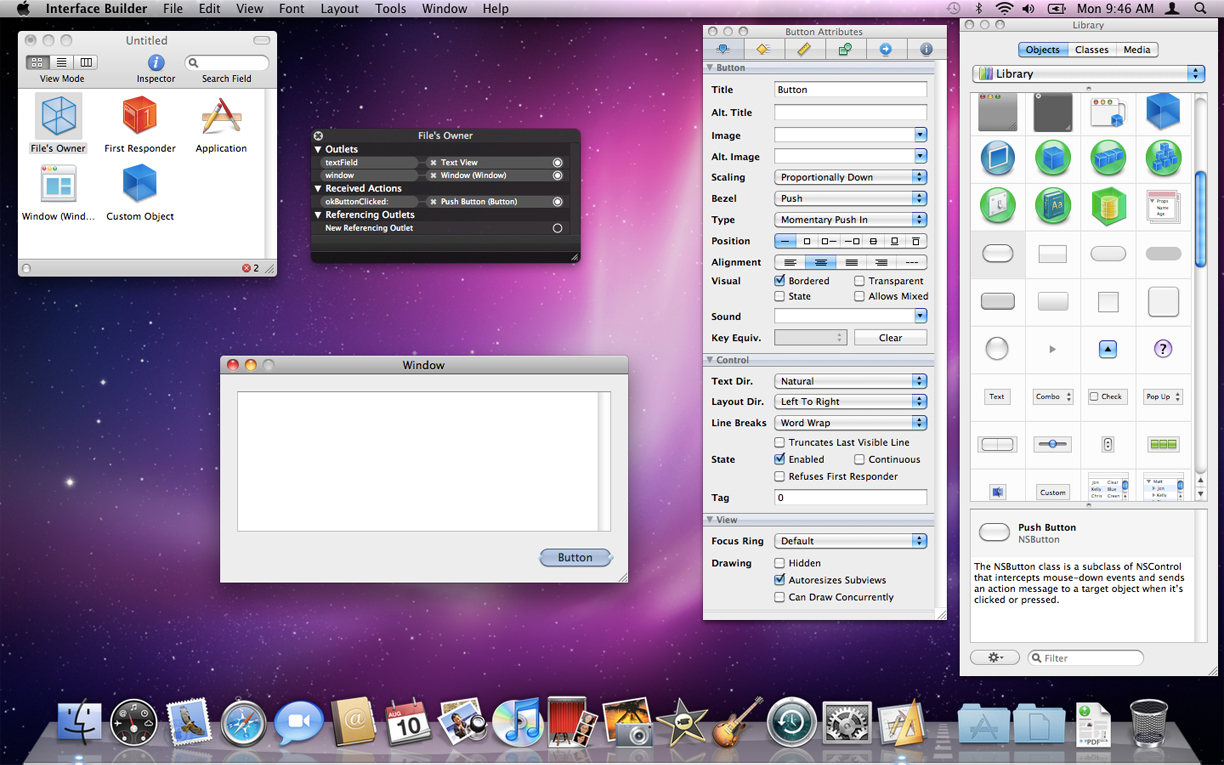
Task: Enable Can Draw Concurrently
Action: [780, 597]
